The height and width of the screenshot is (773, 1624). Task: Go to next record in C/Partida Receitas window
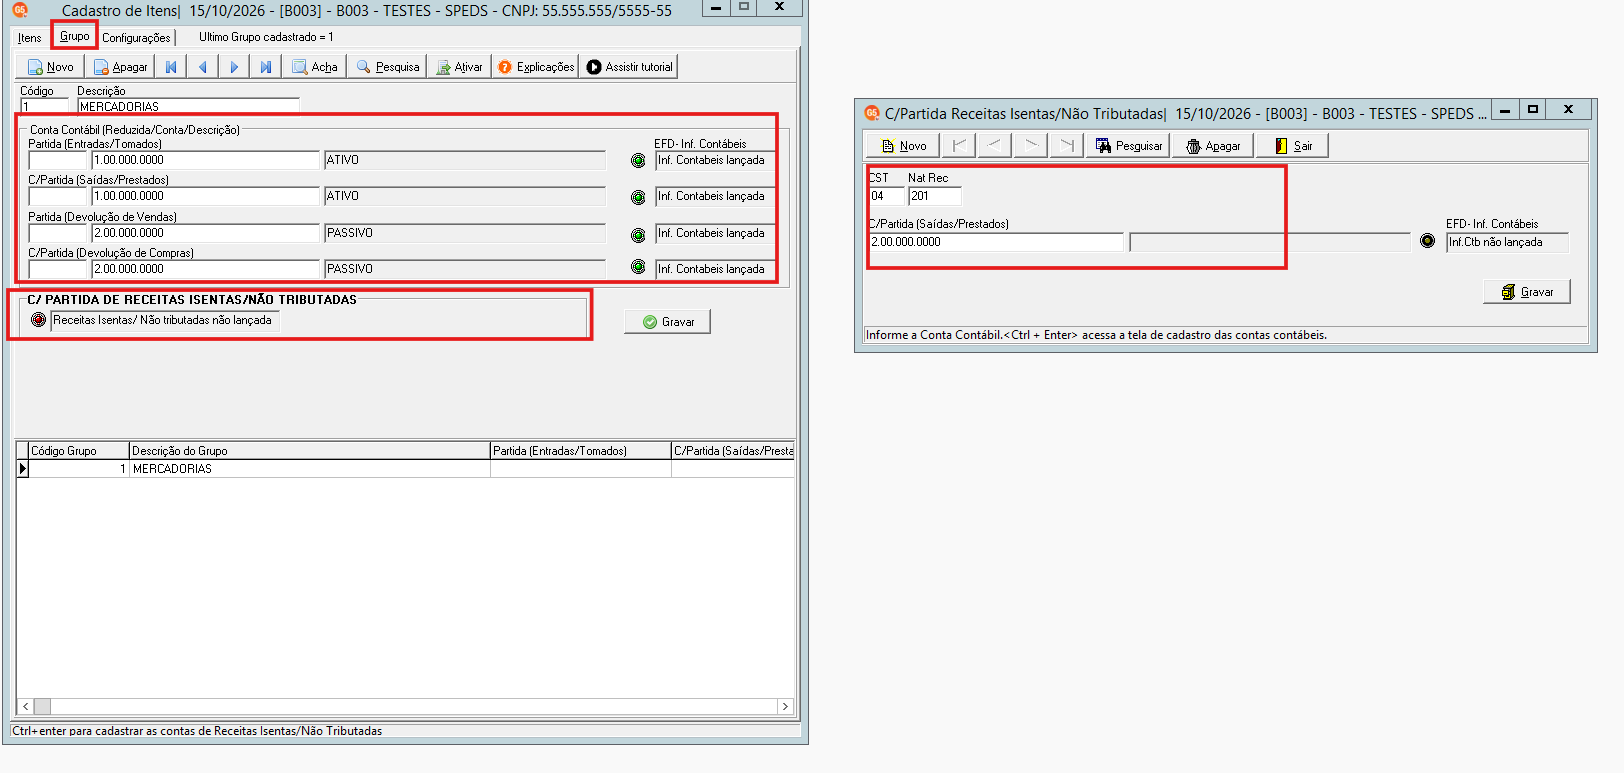click(x=1030, y=146)
